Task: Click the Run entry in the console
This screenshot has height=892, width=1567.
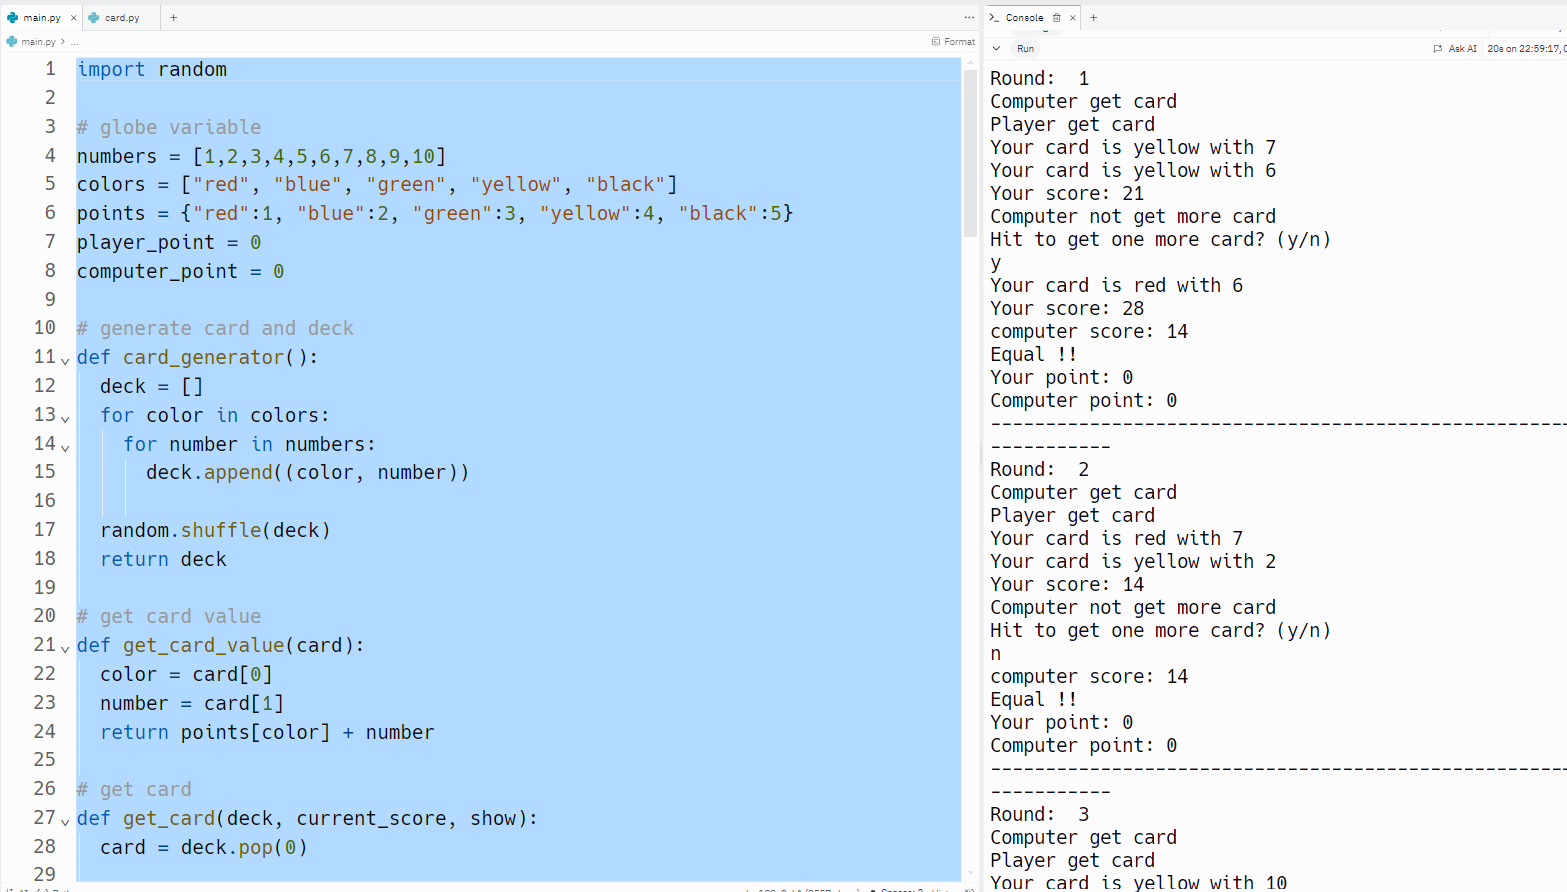Action: (1025, 48)
